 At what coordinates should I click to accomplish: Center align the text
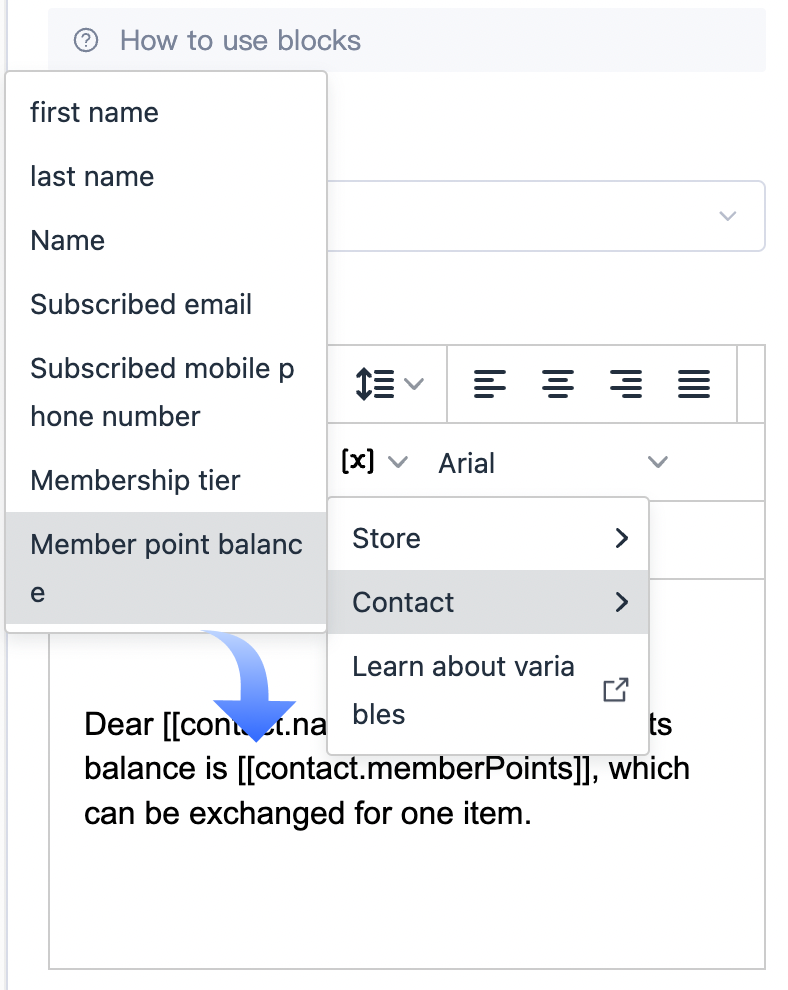(558, 383)
